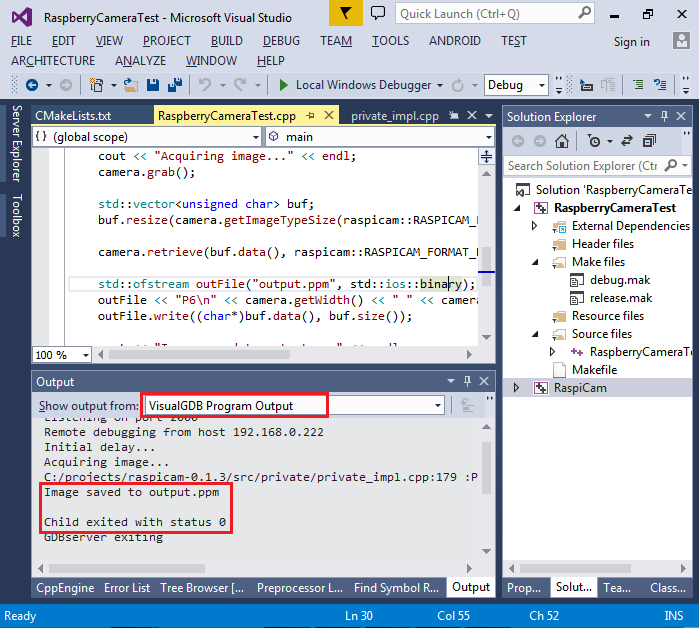Click the Navigate Forward arrow
This screenshot has width=699, height=628.
66,85
